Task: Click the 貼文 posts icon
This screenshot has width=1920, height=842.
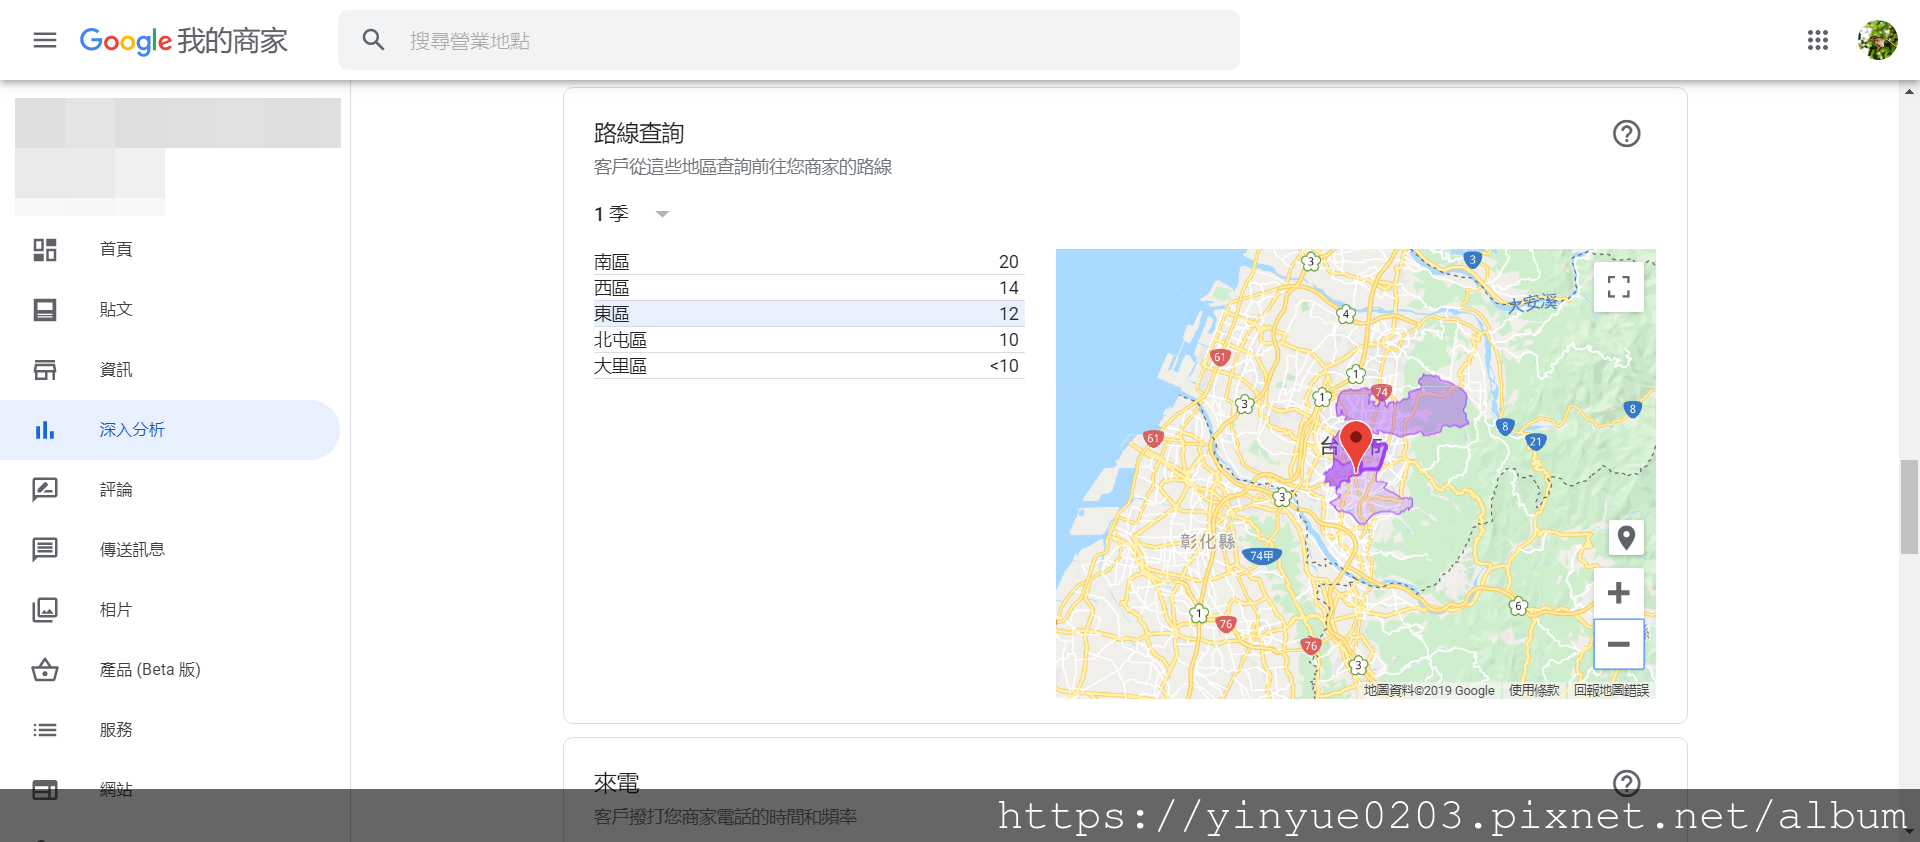Action: click(x=45, y=309)
